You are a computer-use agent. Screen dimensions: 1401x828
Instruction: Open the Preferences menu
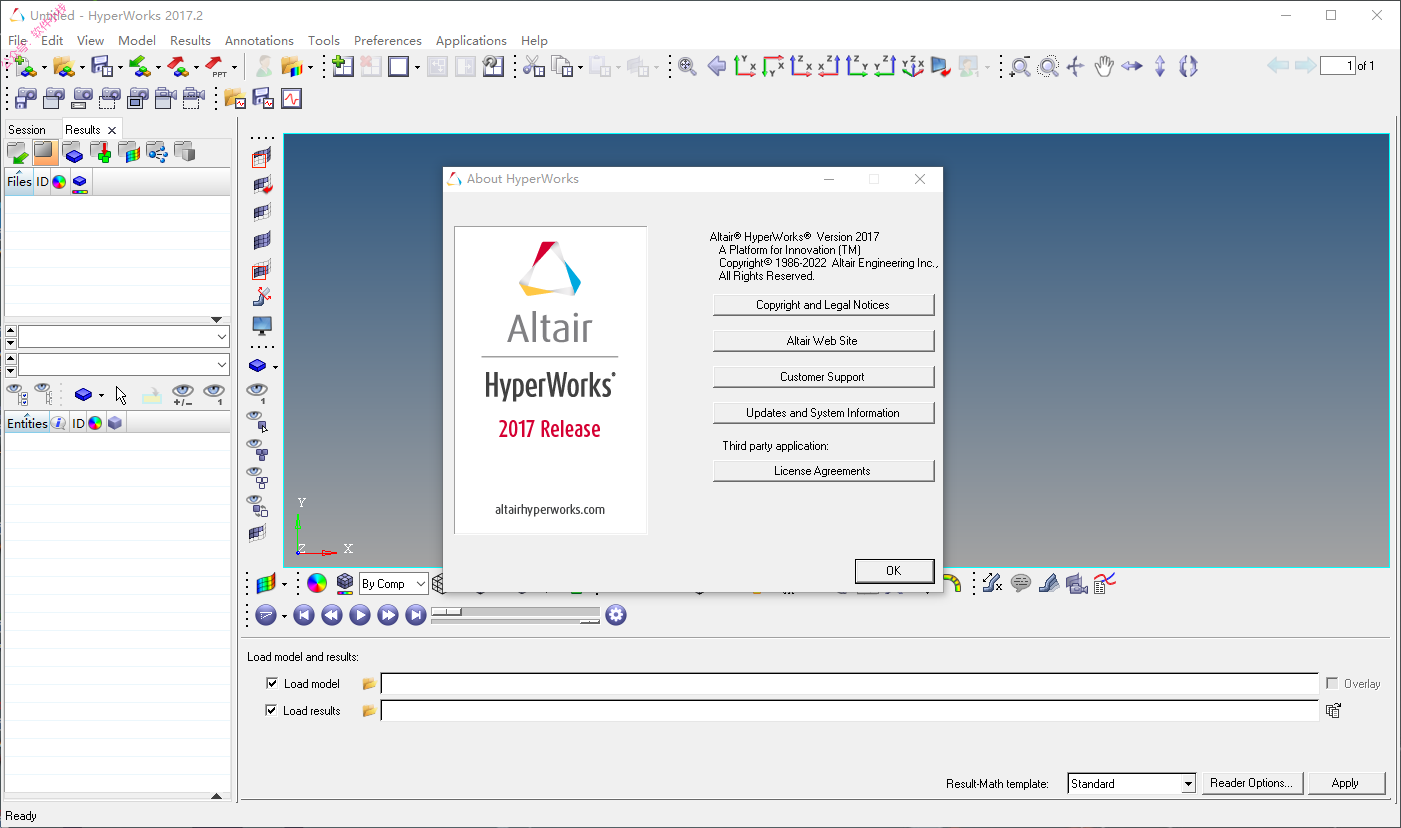[x=388, y=41]
